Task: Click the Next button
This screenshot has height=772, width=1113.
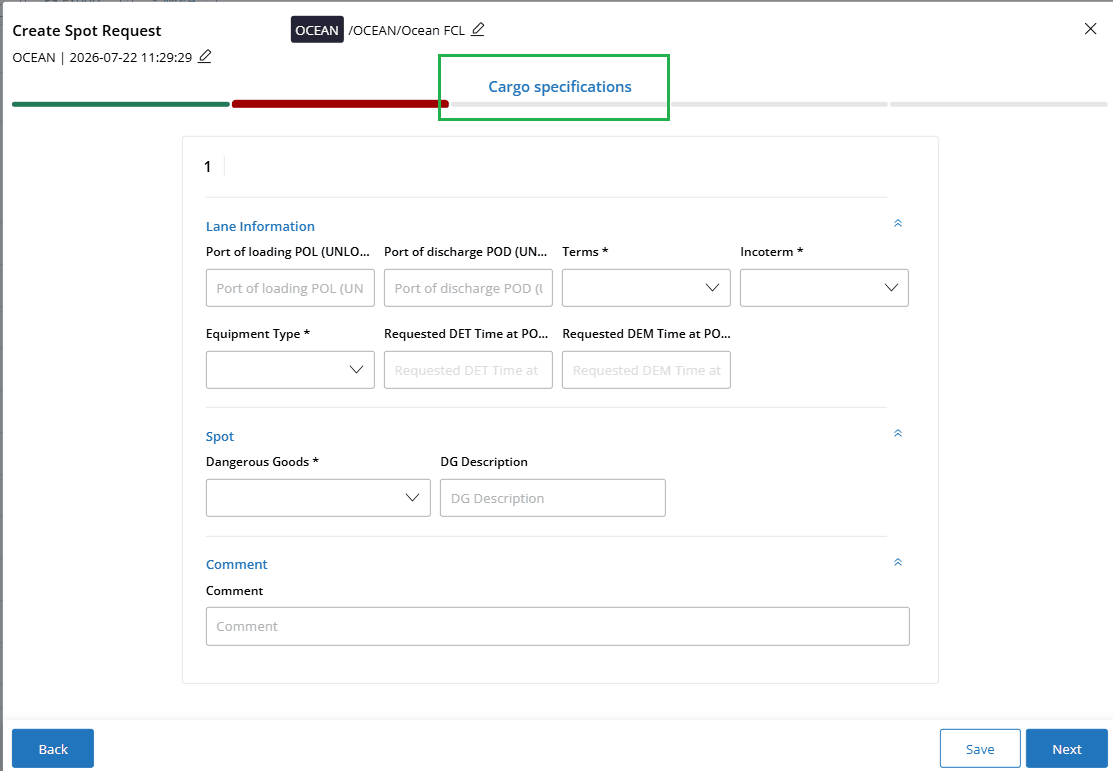Action: pyautogui.click(x=1067, y=749)
